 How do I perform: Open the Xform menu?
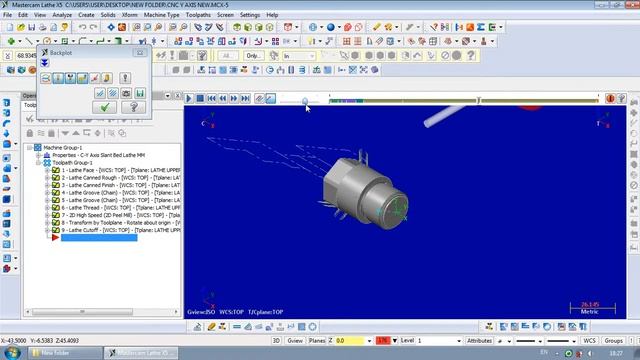(129, 15)
